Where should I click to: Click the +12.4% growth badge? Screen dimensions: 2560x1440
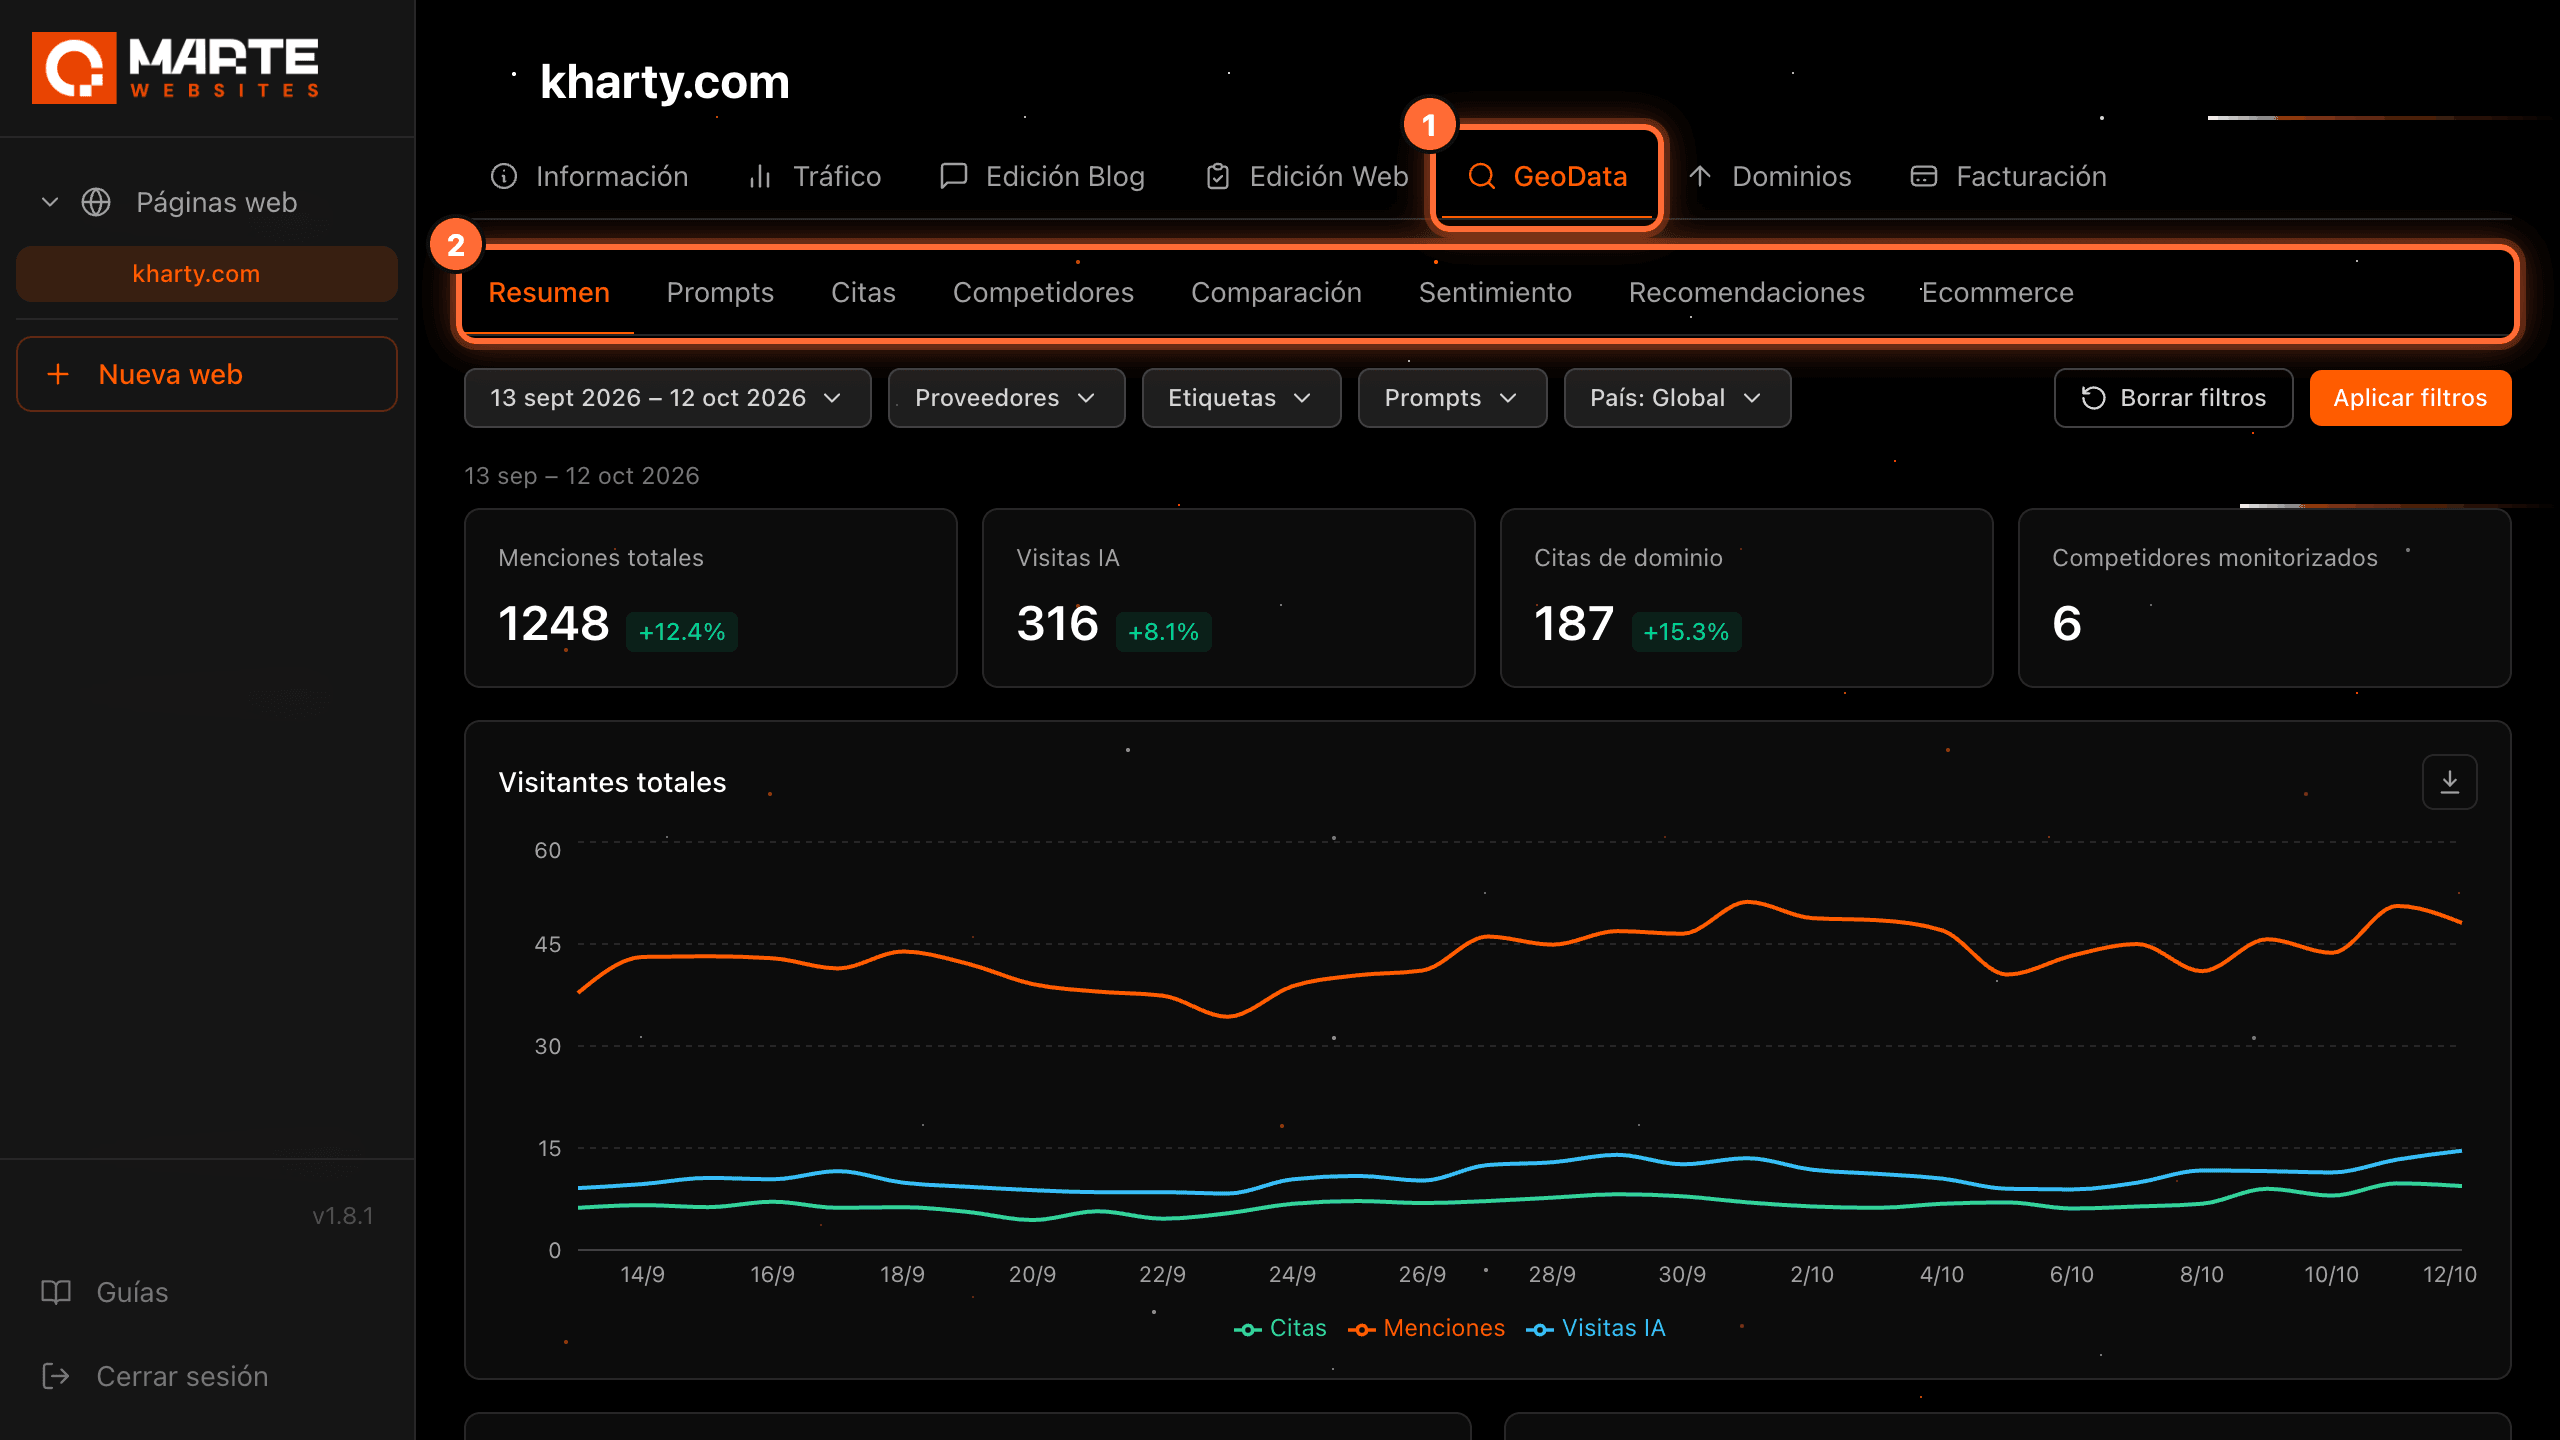click(x=682, y=632)
